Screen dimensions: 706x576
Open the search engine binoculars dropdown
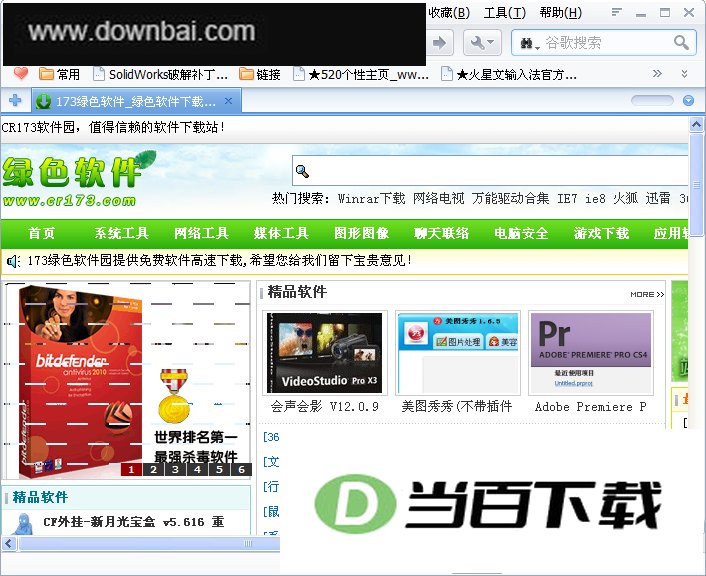530,44
